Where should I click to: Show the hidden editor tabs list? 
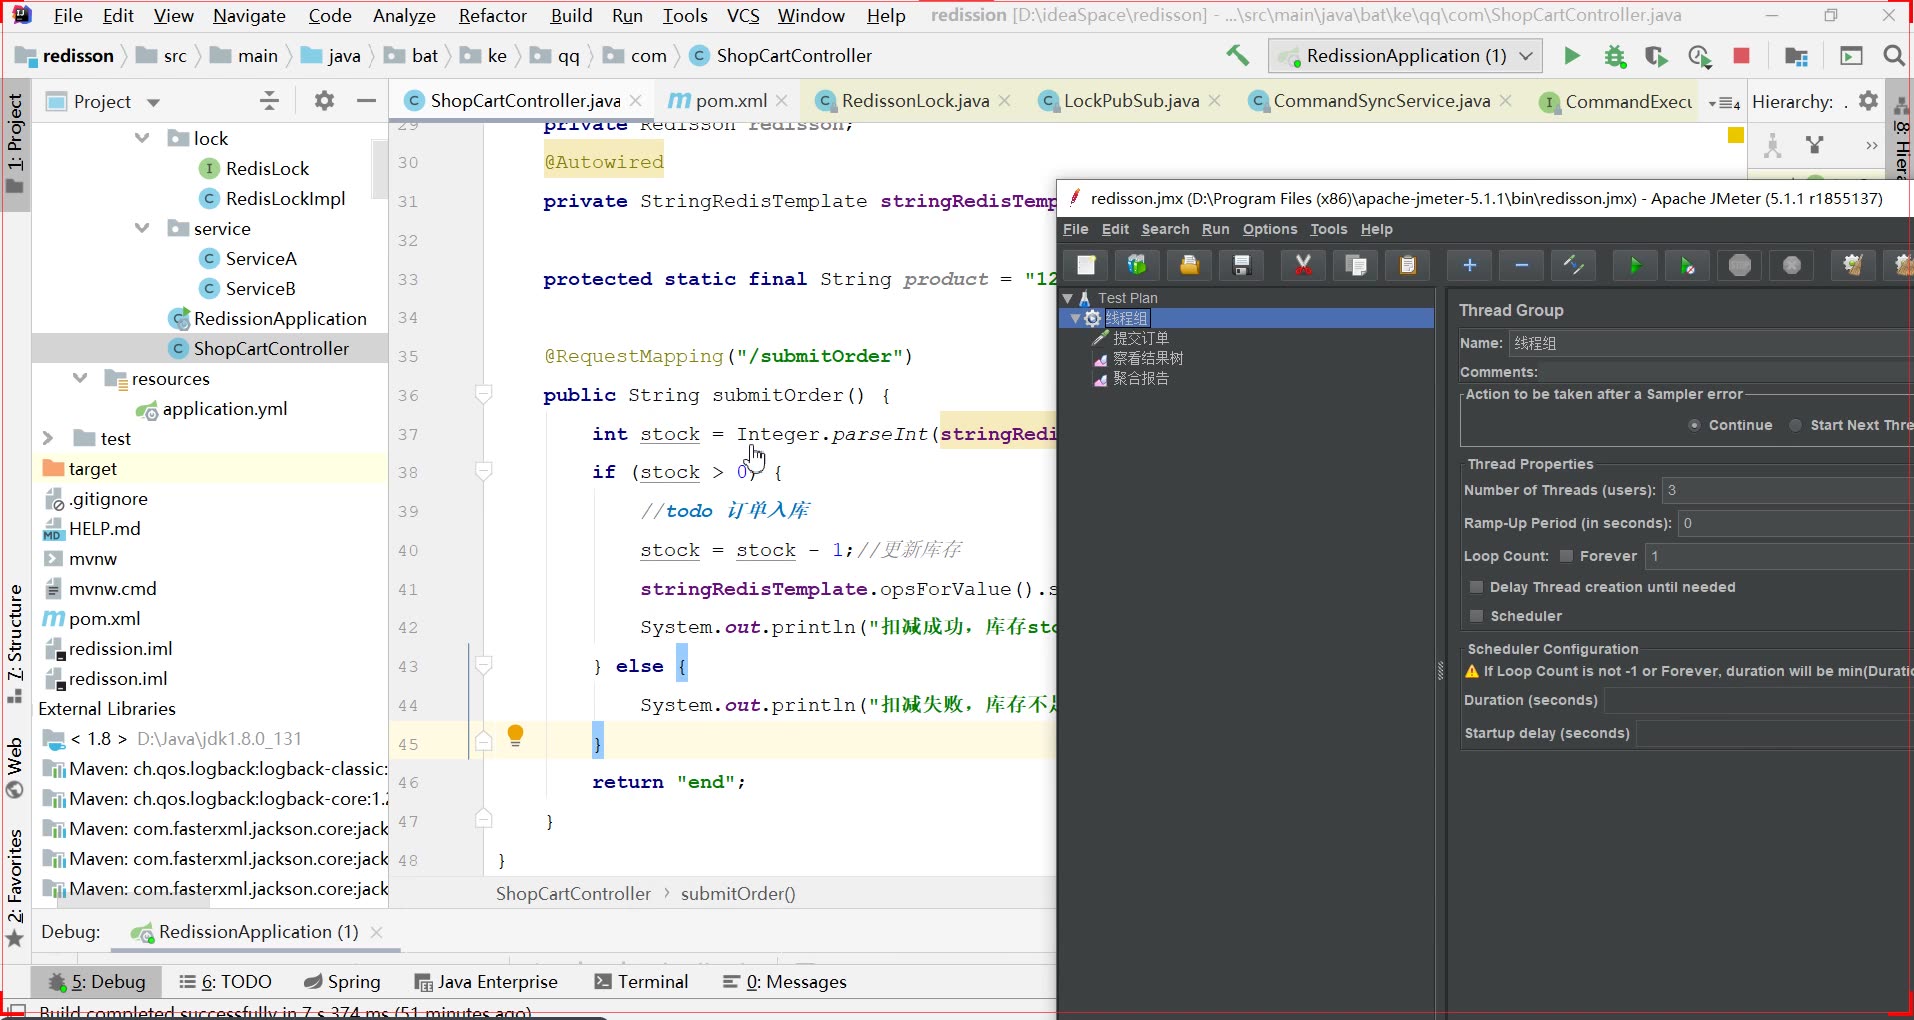[x=1725, y=102]
